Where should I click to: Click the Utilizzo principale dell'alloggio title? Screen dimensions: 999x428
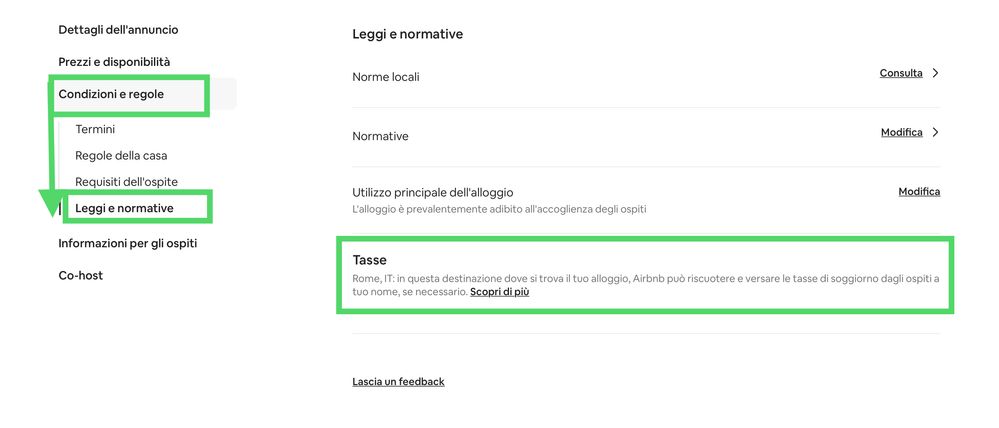coord(432,192)
